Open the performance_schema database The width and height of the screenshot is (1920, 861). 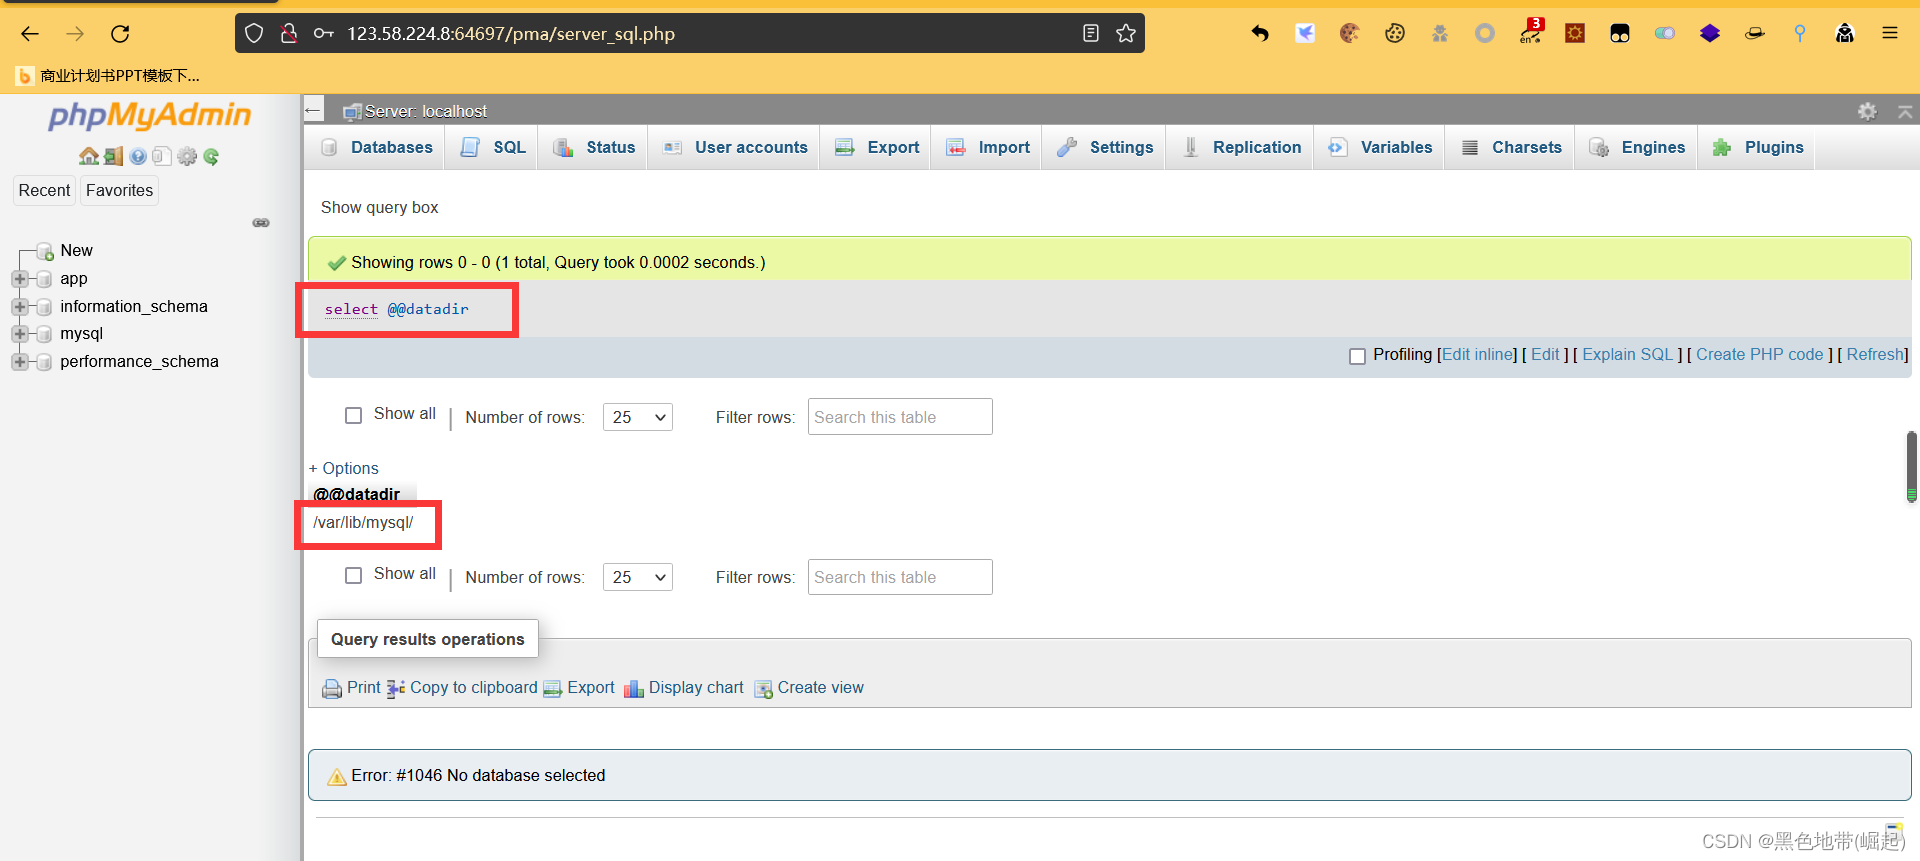tap(139, 361)
